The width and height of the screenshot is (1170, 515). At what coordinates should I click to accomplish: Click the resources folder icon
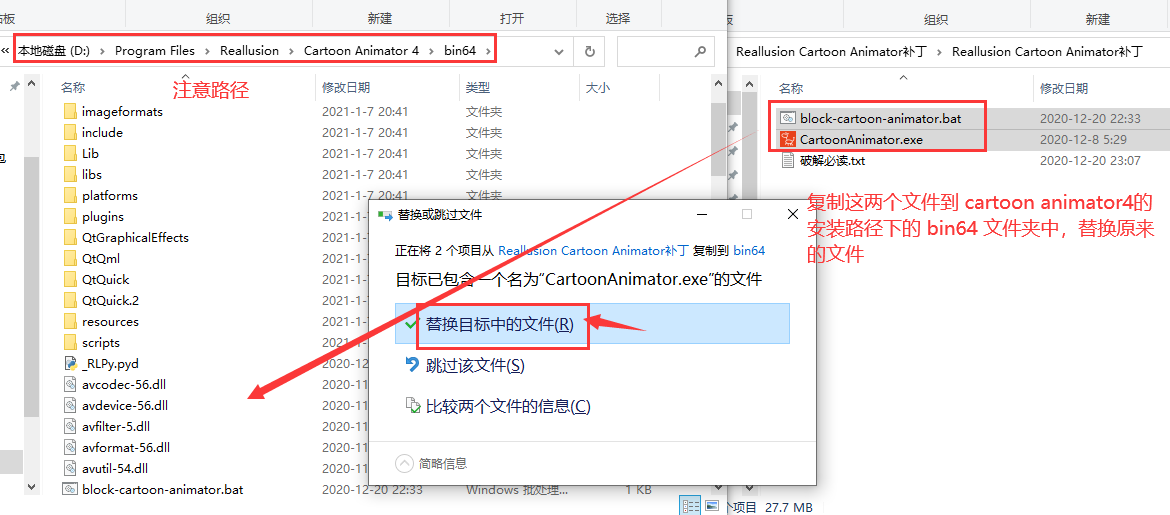pos(70,322)
